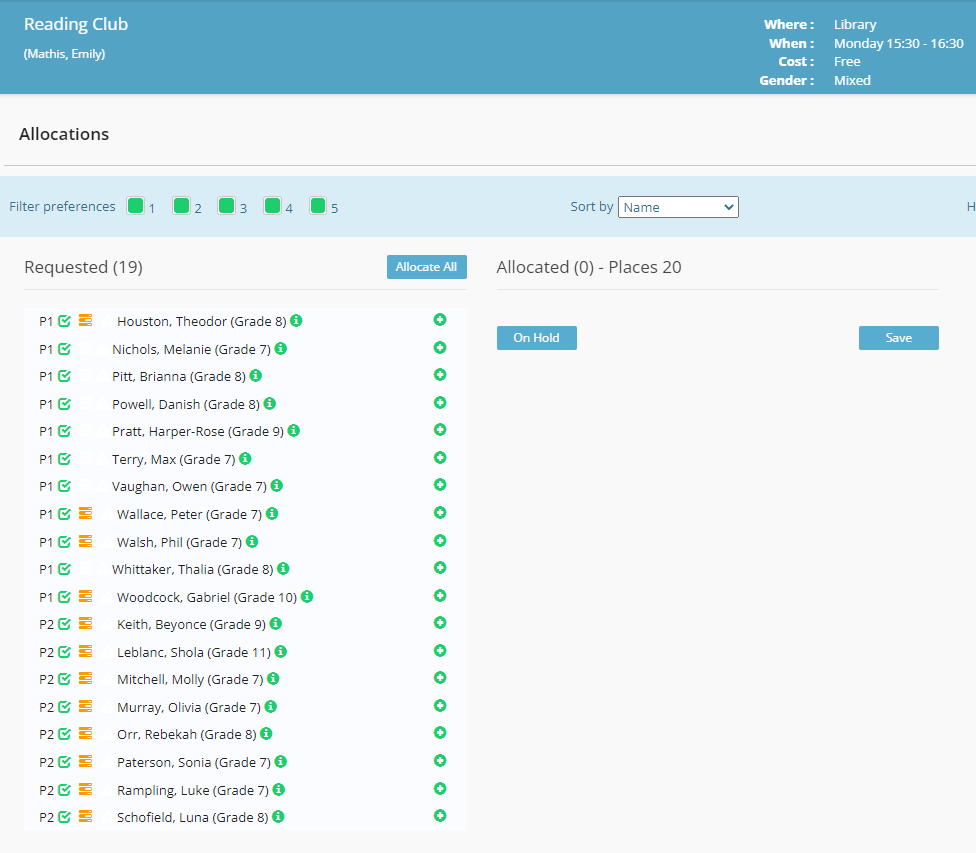Allocate Pratt, Harper-Rose with plus icon

(x=440, y=430)
